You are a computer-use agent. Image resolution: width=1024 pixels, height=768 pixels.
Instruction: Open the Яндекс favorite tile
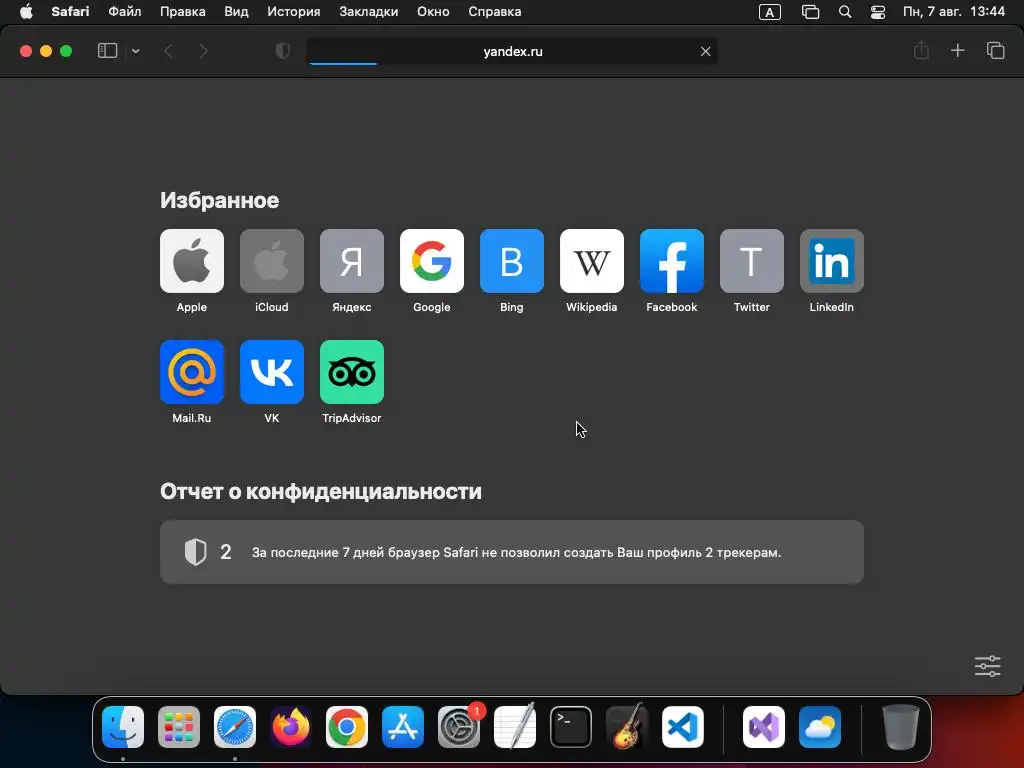351,261
